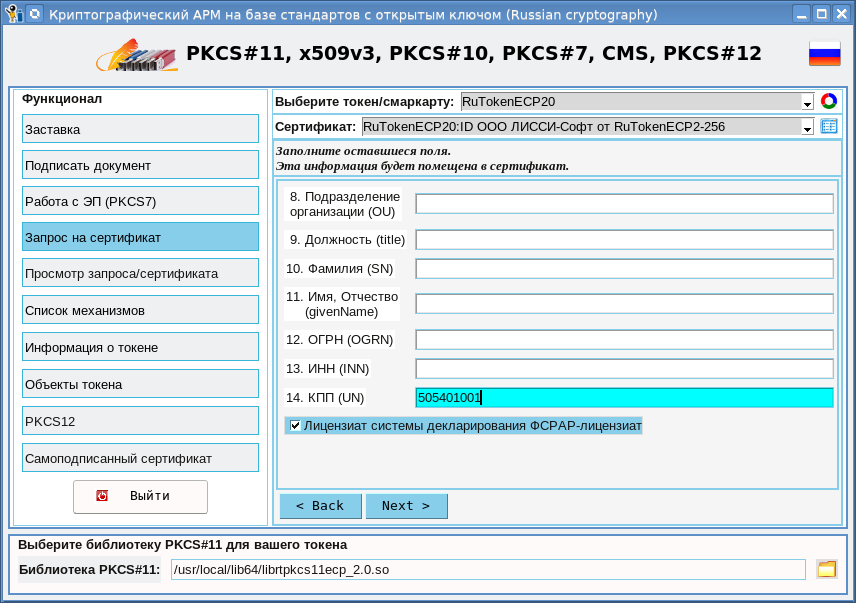Open the PKCS12 section

pyautogui.click(x=140, y=421)
